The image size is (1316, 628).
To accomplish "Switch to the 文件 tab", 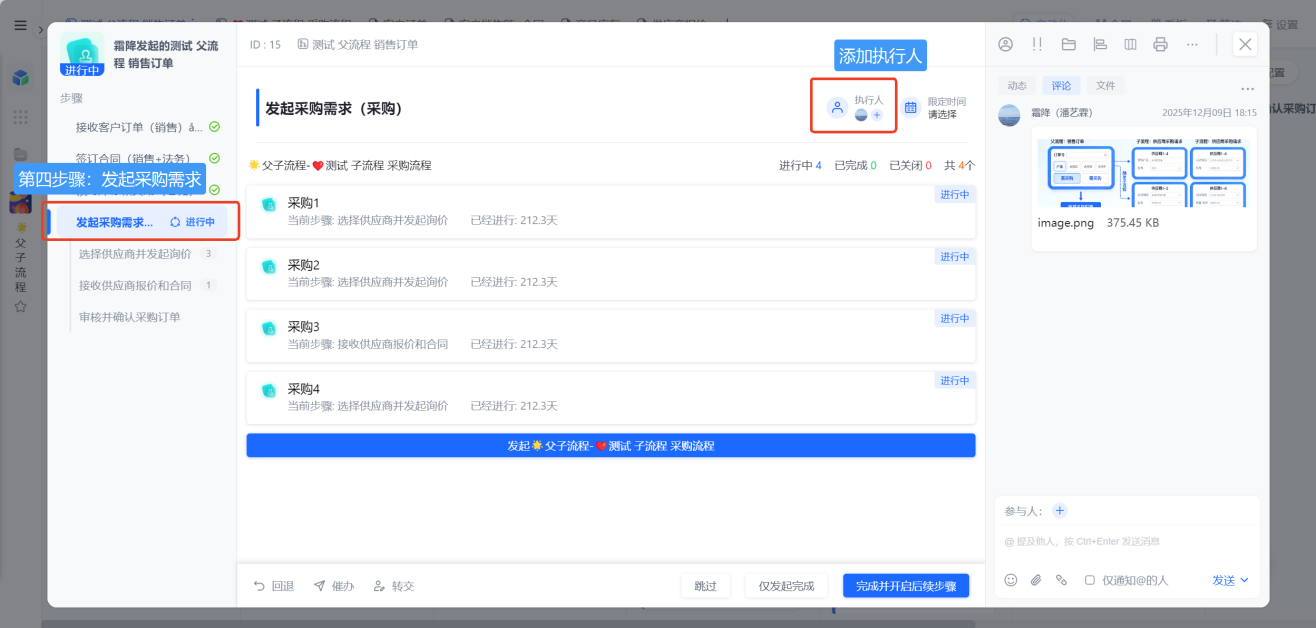I will pyautogui.click(x=1105, y=86).
